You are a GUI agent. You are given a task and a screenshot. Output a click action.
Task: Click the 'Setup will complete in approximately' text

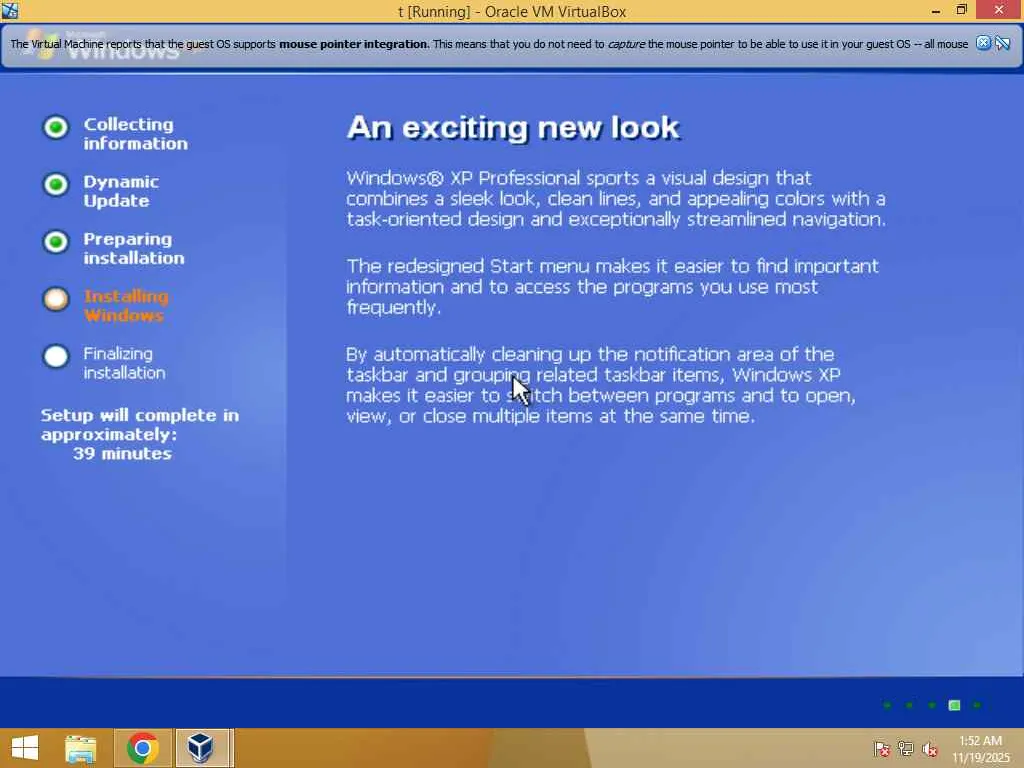pos(140,425)
